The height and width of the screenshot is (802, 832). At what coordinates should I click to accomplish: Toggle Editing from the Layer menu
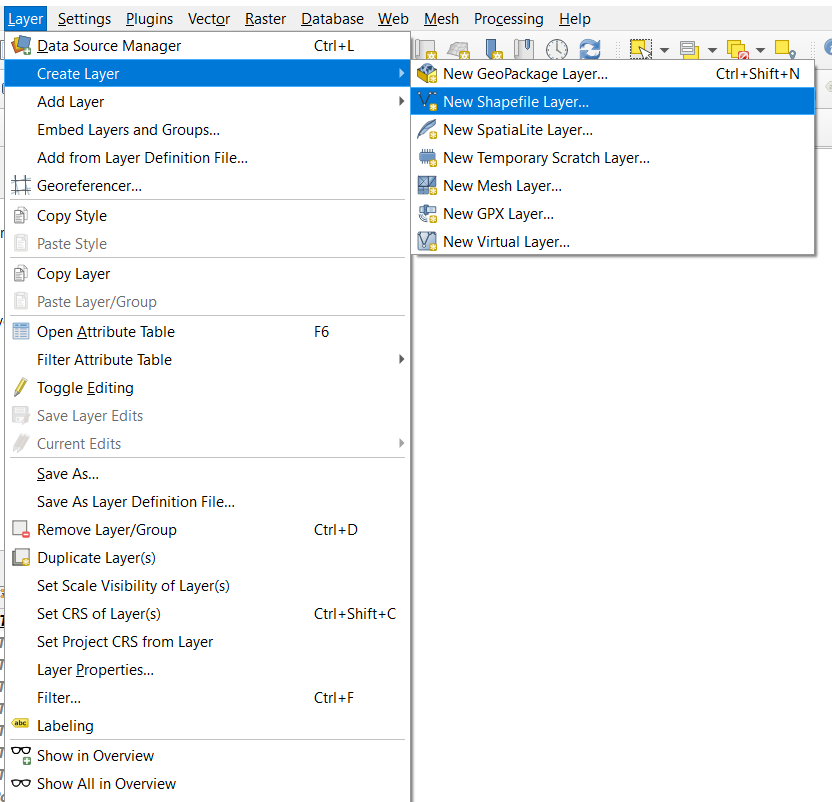85,388
